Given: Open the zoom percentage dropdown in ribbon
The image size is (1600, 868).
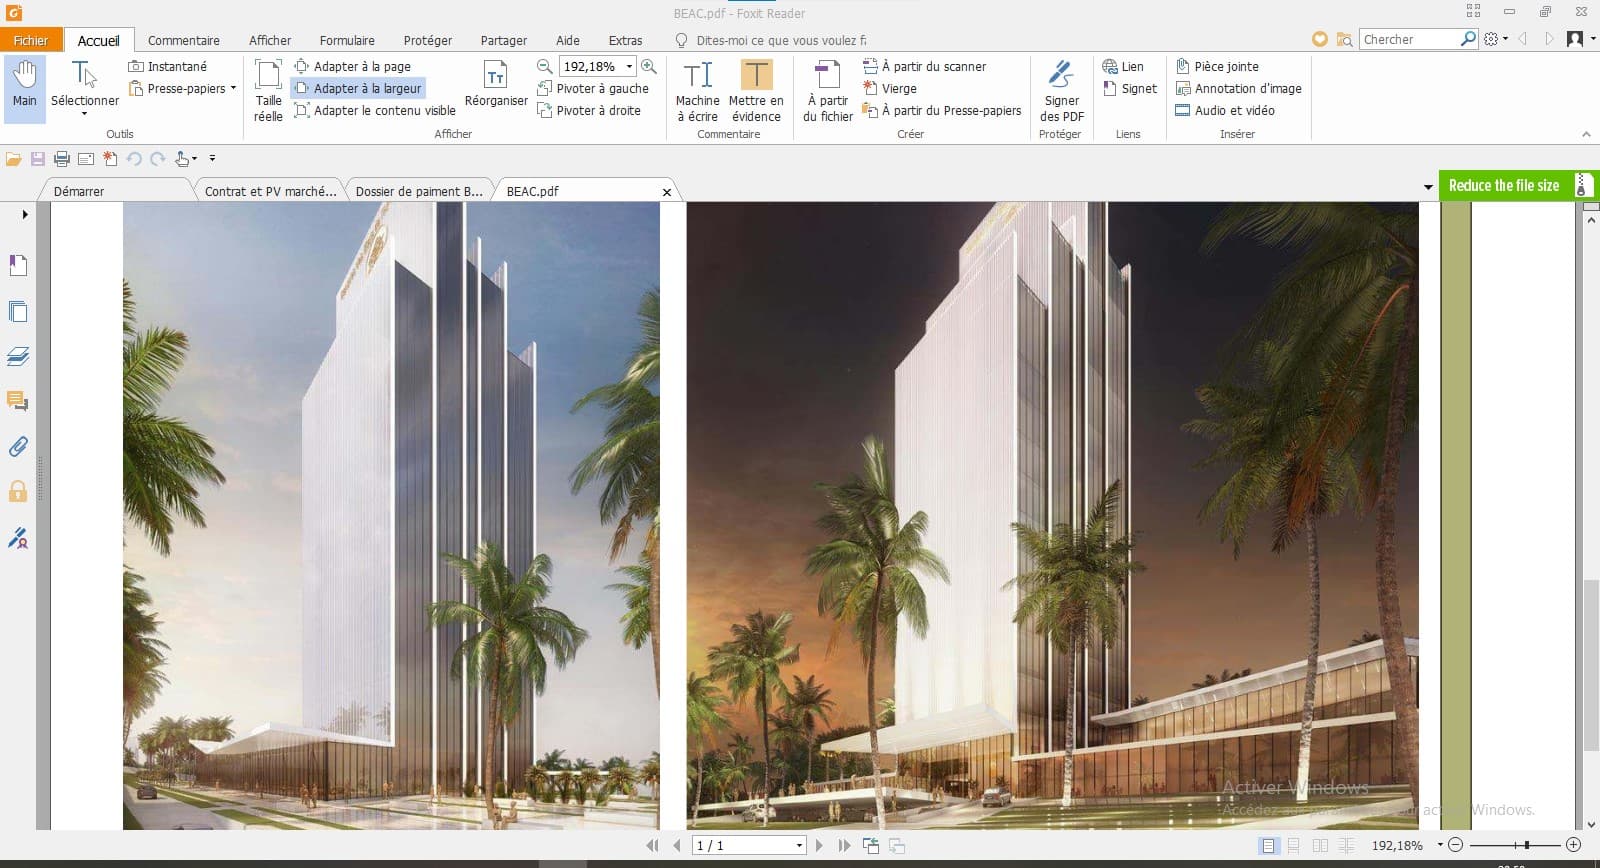Looking at the screenshot, I should coord(629,67).
